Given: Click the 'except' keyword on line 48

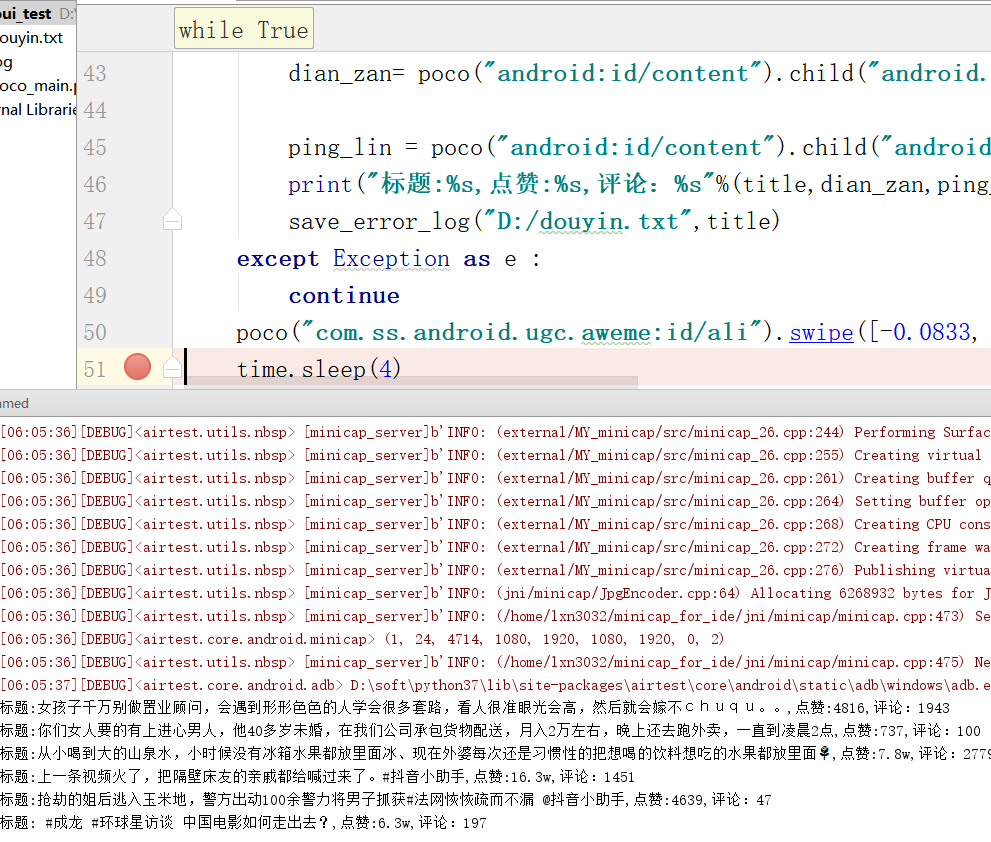Looking at the screenshot, I should pos(277,259).
